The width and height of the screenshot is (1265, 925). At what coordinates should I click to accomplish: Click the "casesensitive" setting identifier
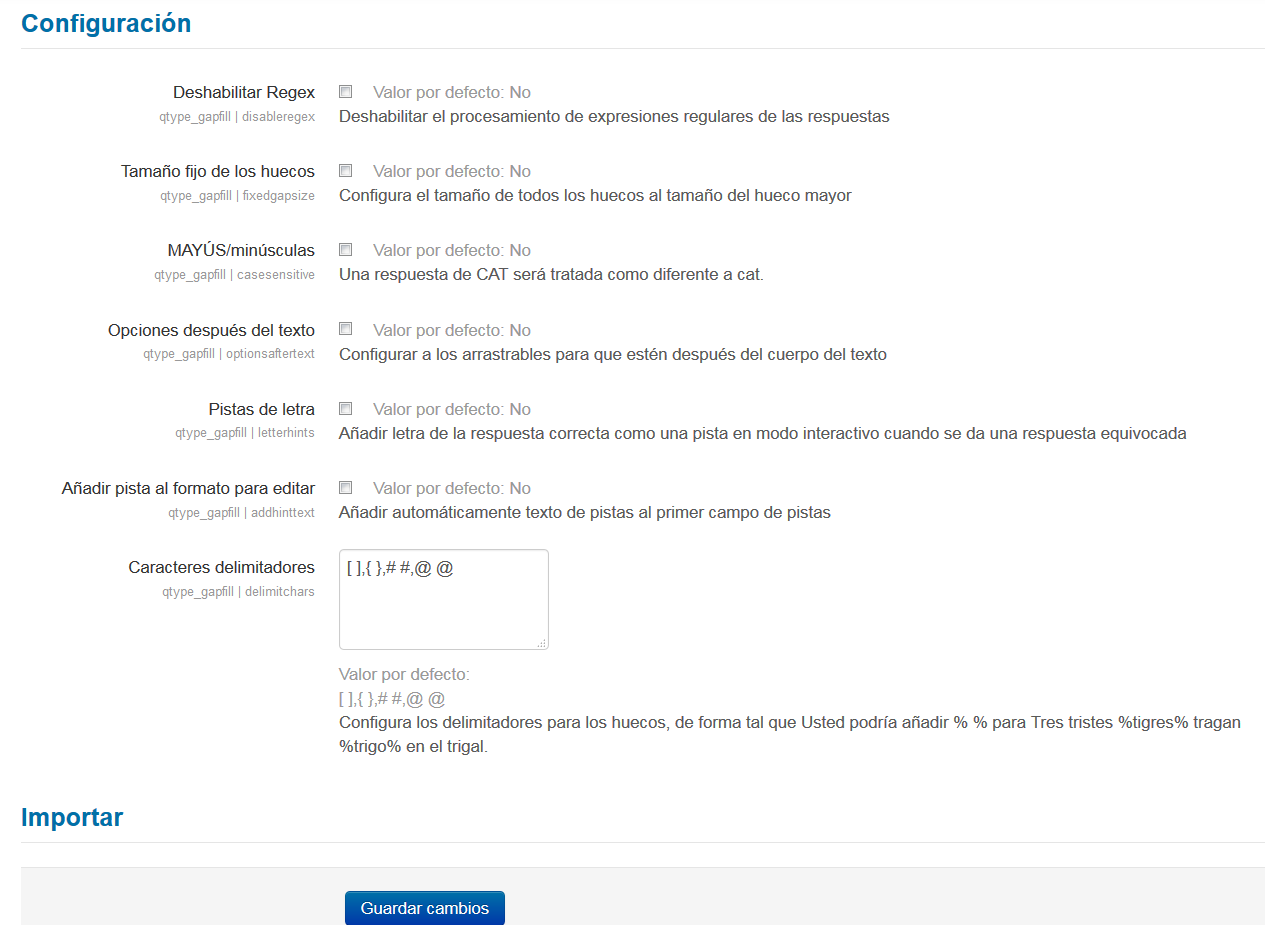pyautogui.click(x=237, y=274)
